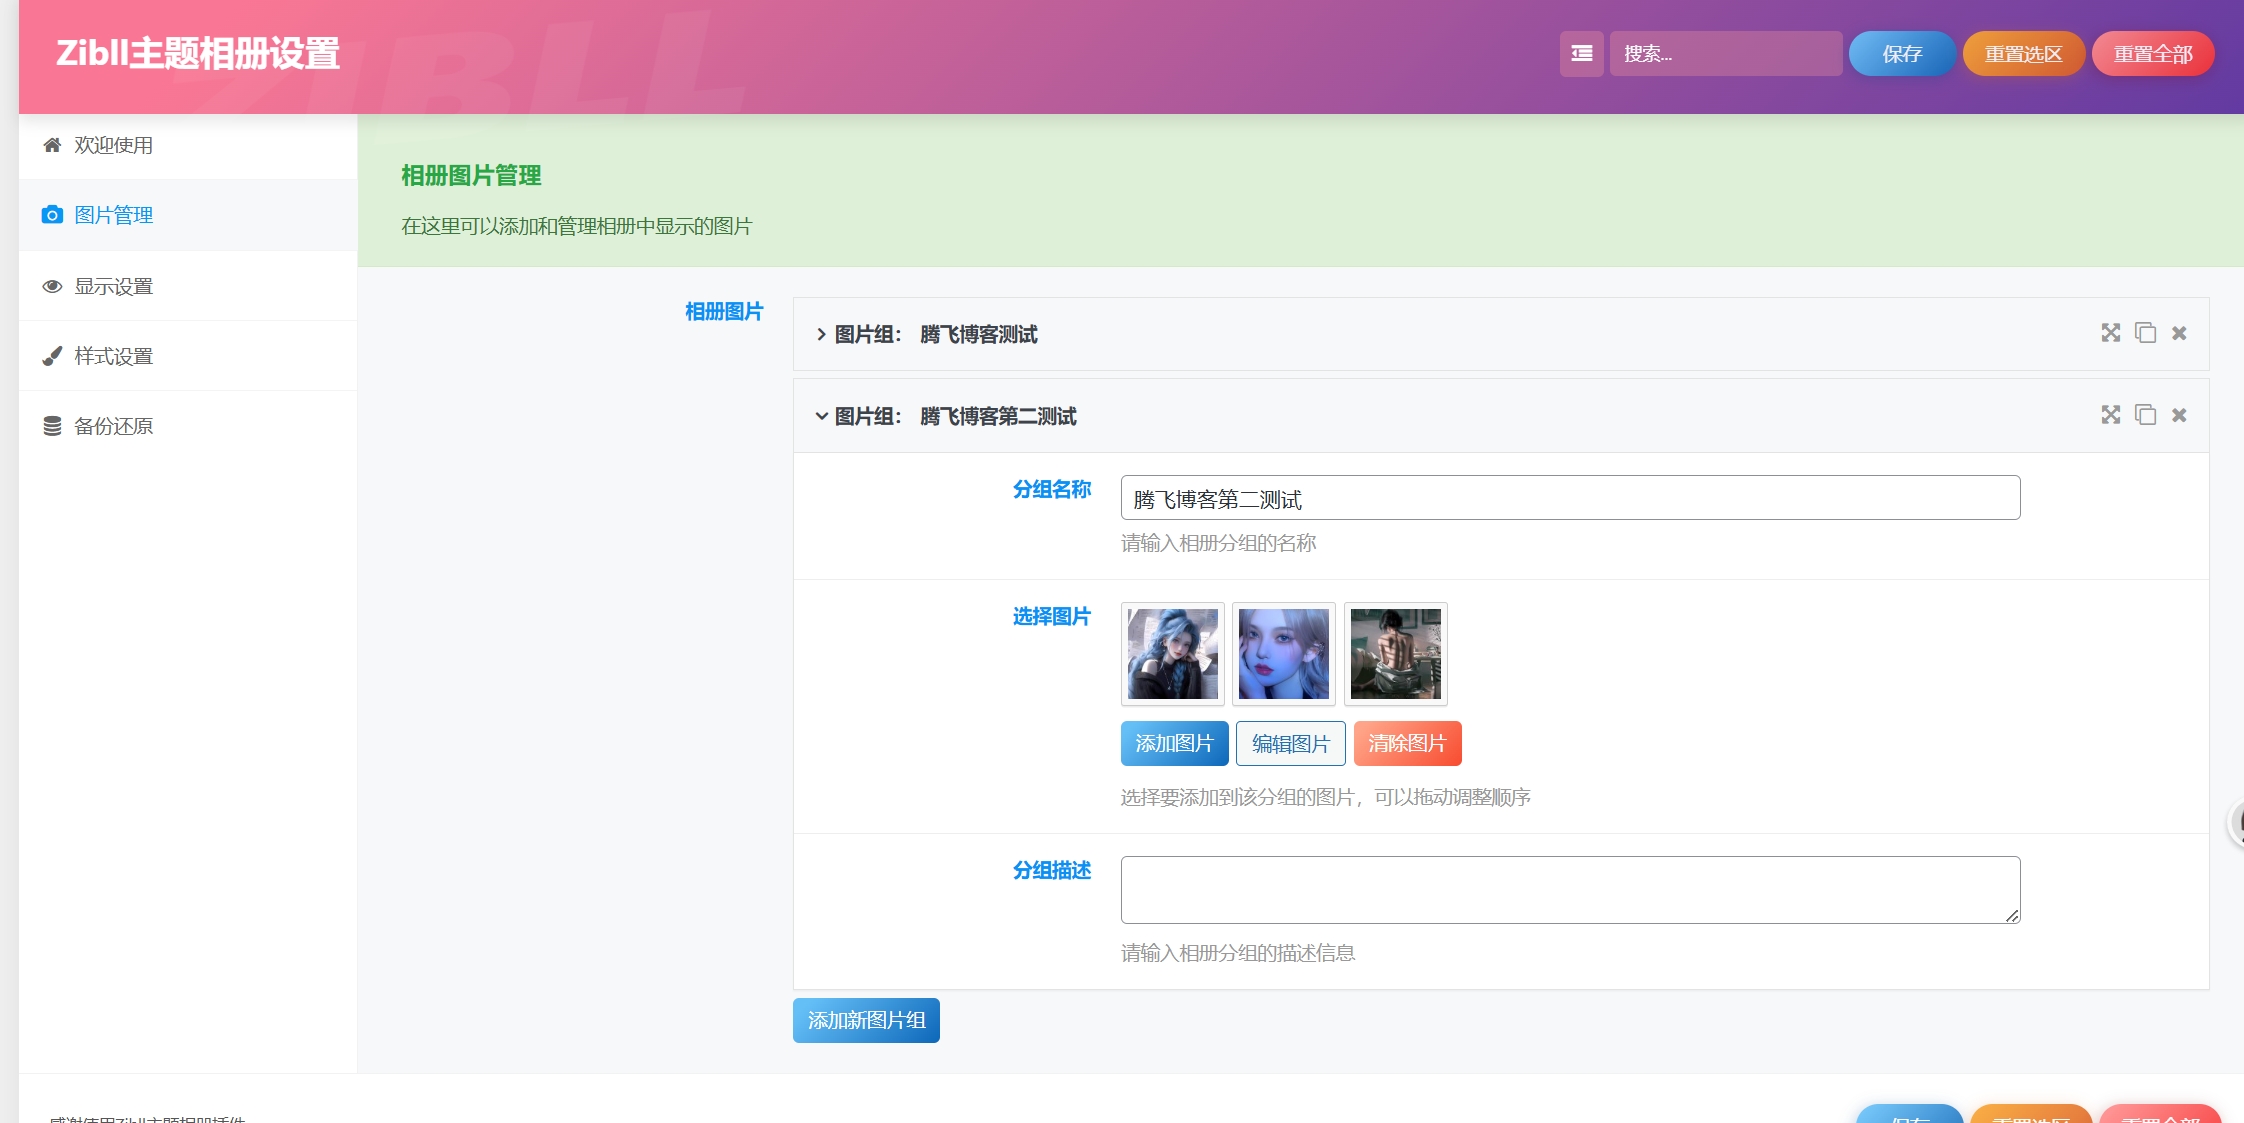
Task: Click the blue 添加图片 button
Action: (1174, 744)
